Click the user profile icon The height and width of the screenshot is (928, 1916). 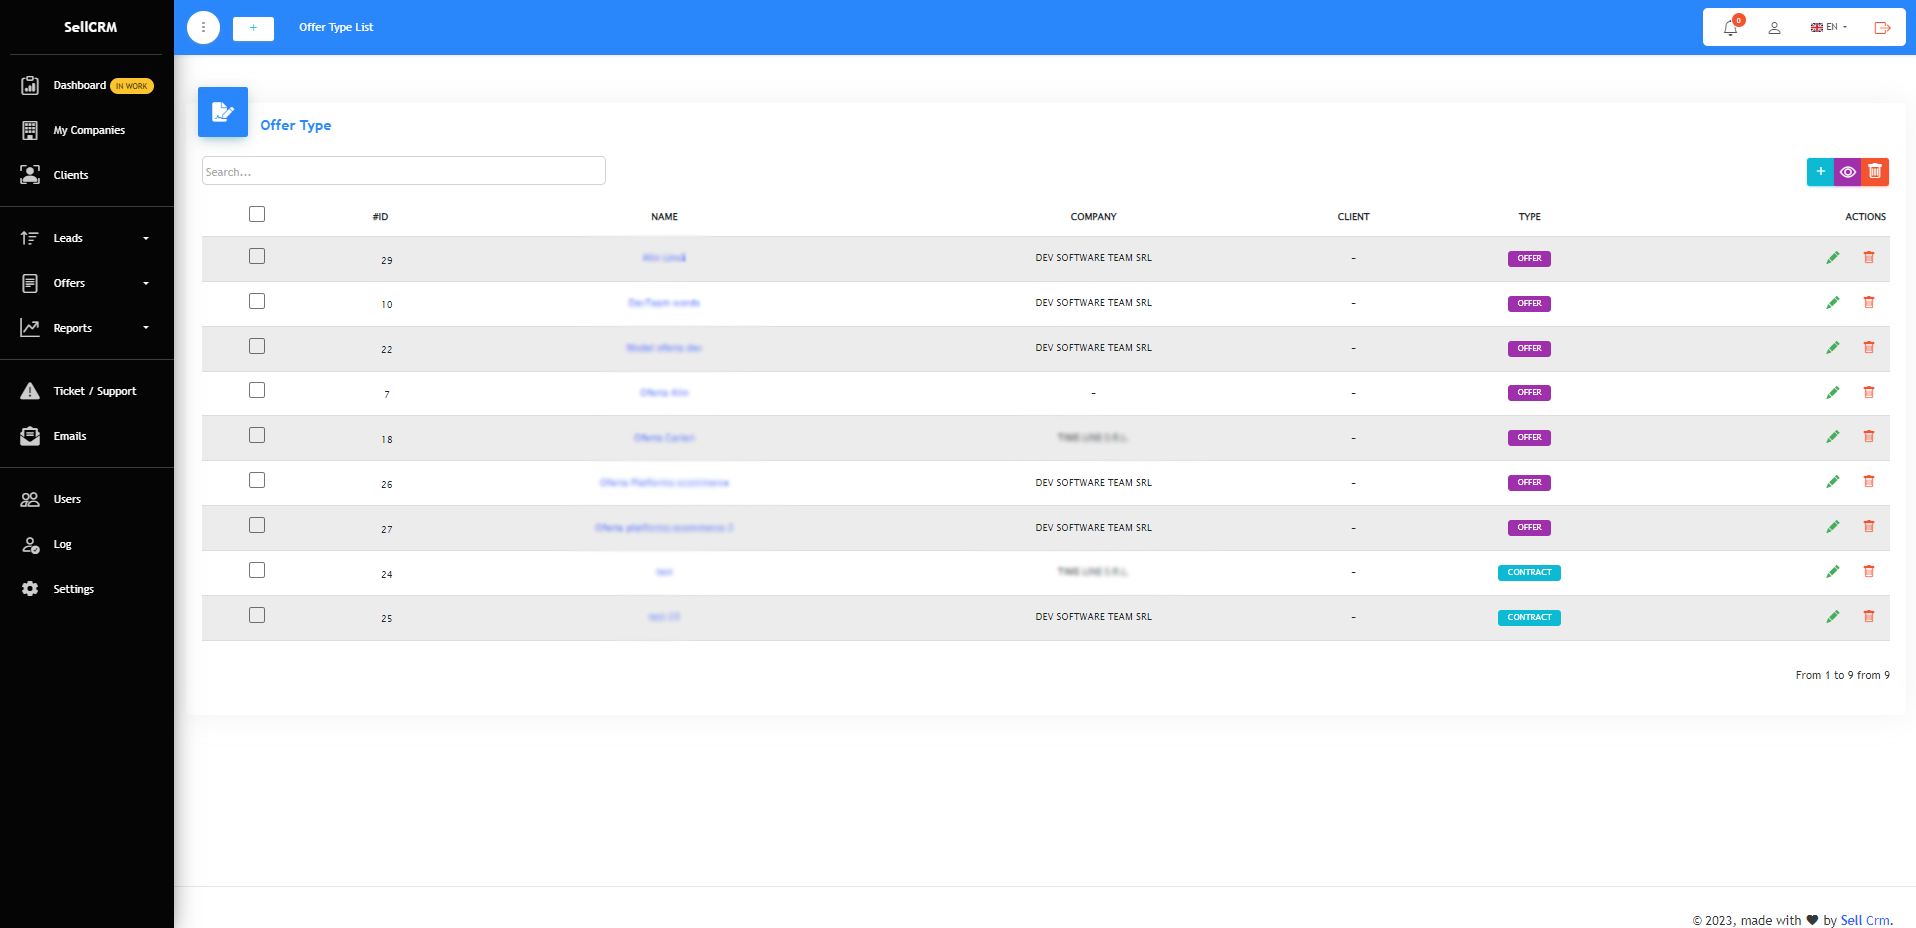pos(1774,28)
